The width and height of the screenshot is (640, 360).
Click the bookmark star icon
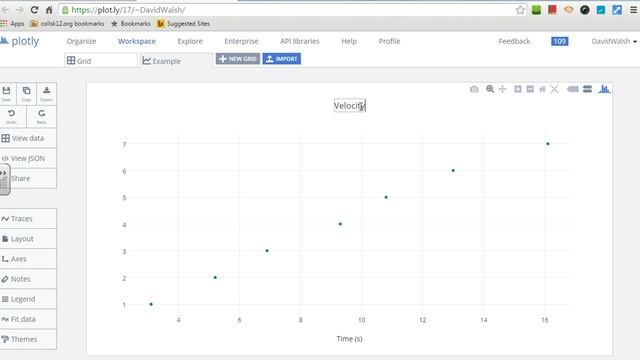tap(520, 10)
